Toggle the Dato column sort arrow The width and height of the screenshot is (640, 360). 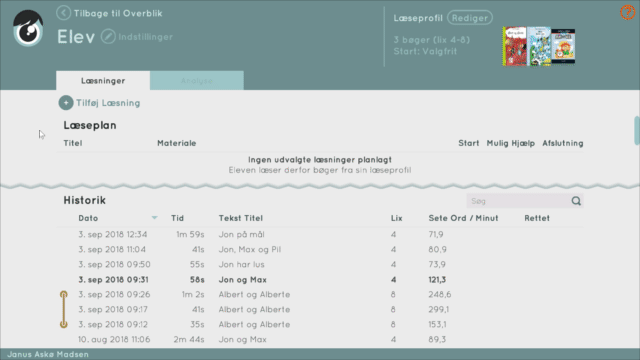(x=154, y=218)
